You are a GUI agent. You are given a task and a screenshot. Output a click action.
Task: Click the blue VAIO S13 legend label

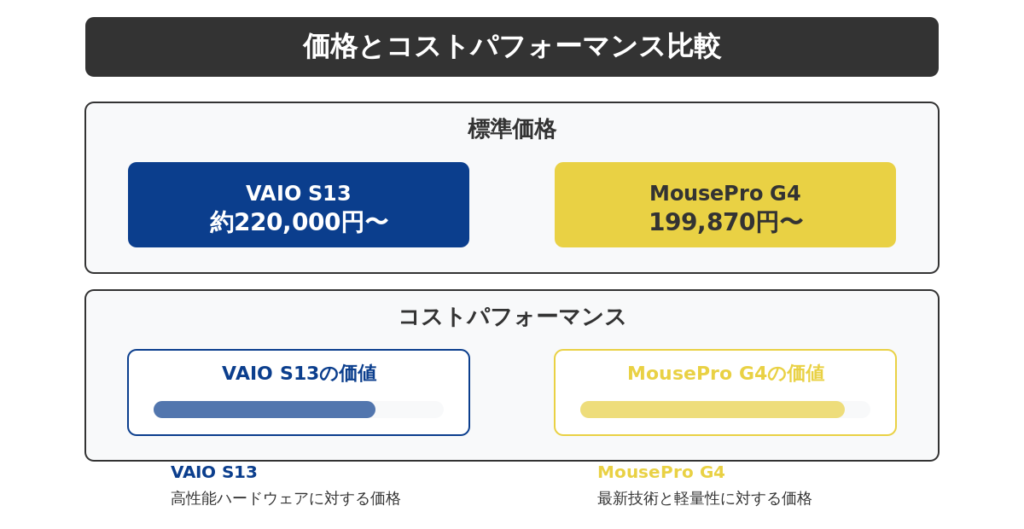(214, 472)
